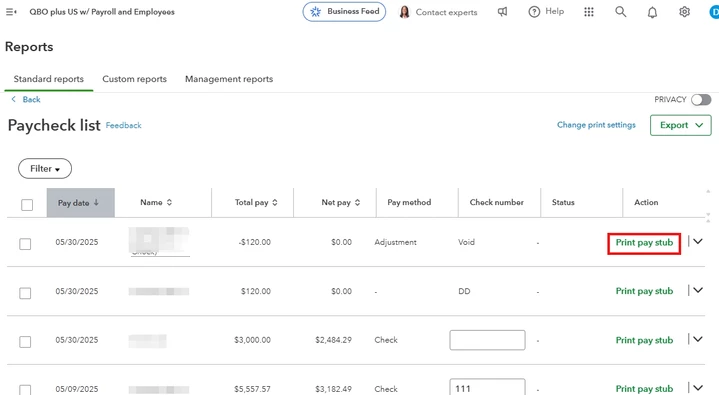The height and width of the screenshot is (395, 719).
Task: Collapse the left navigation menu icon
Action: (11, 12)
